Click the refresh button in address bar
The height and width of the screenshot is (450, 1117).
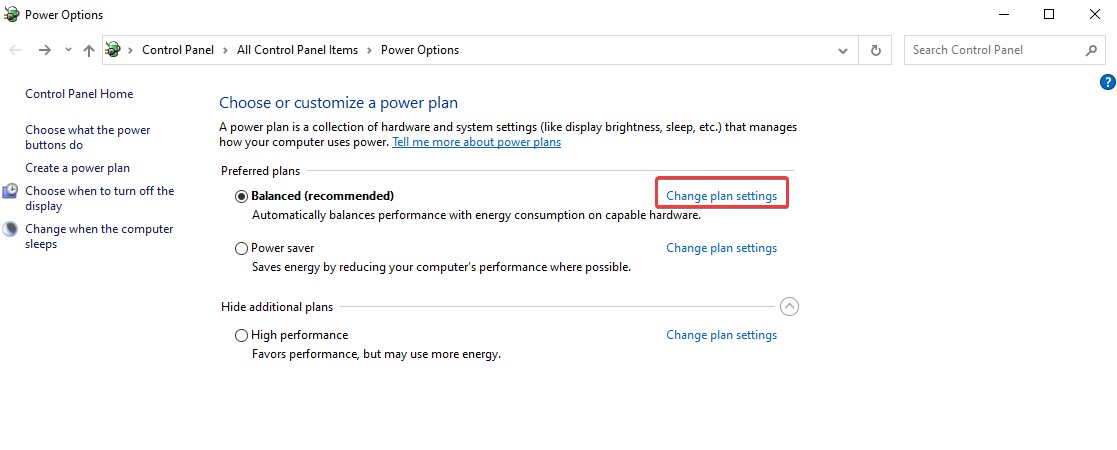coord(876,50)
